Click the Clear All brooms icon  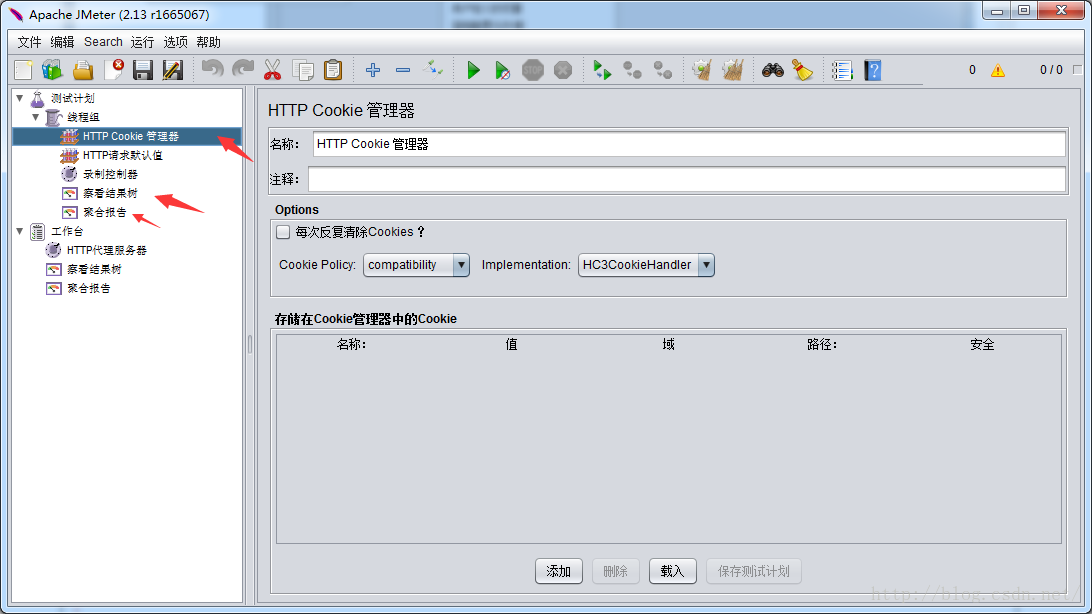click(733, 70)
